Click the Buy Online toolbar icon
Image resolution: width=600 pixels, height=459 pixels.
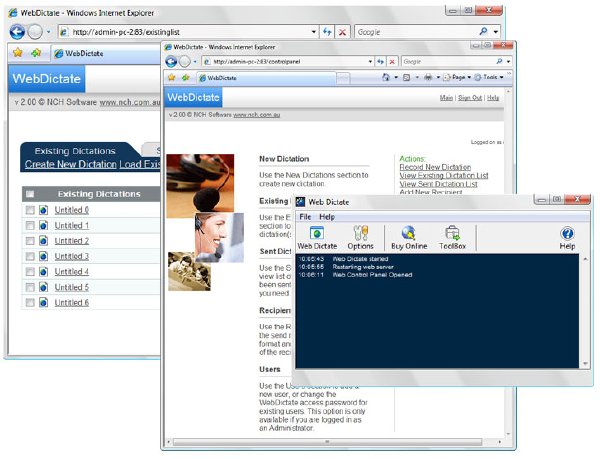coord(409,238)
